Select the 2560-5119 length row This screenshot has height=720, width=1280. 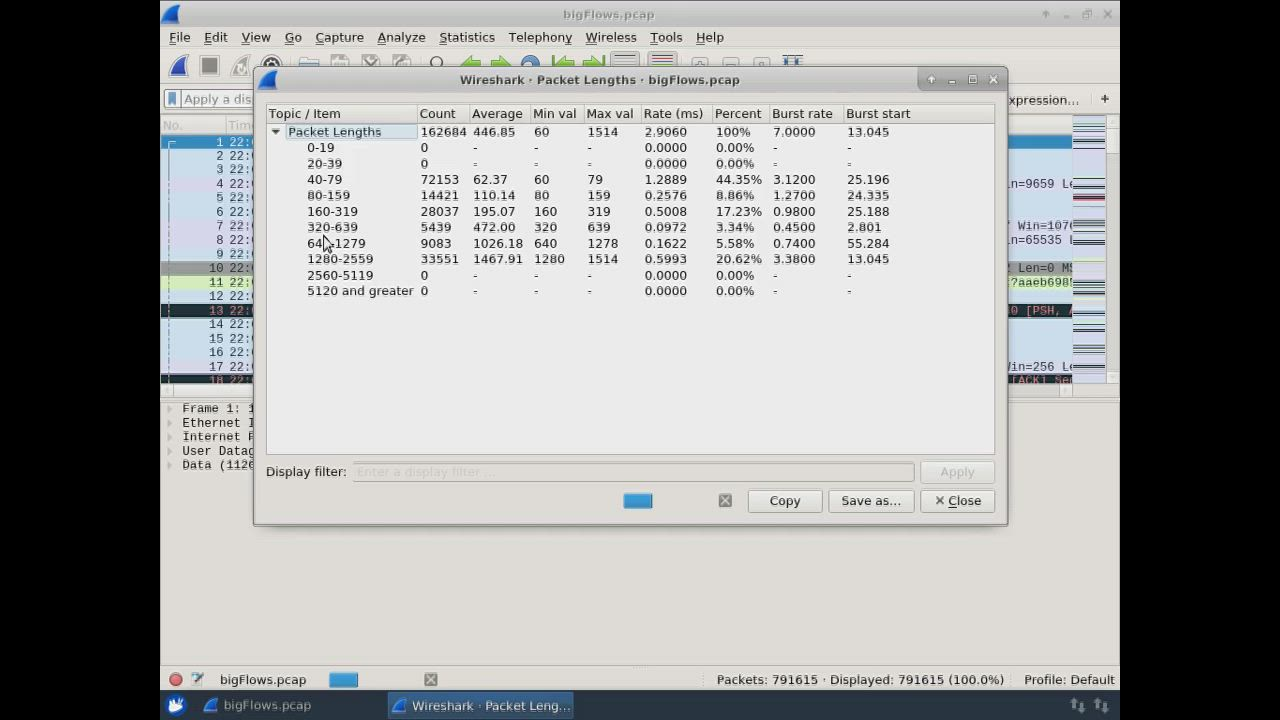coord(630,275)
